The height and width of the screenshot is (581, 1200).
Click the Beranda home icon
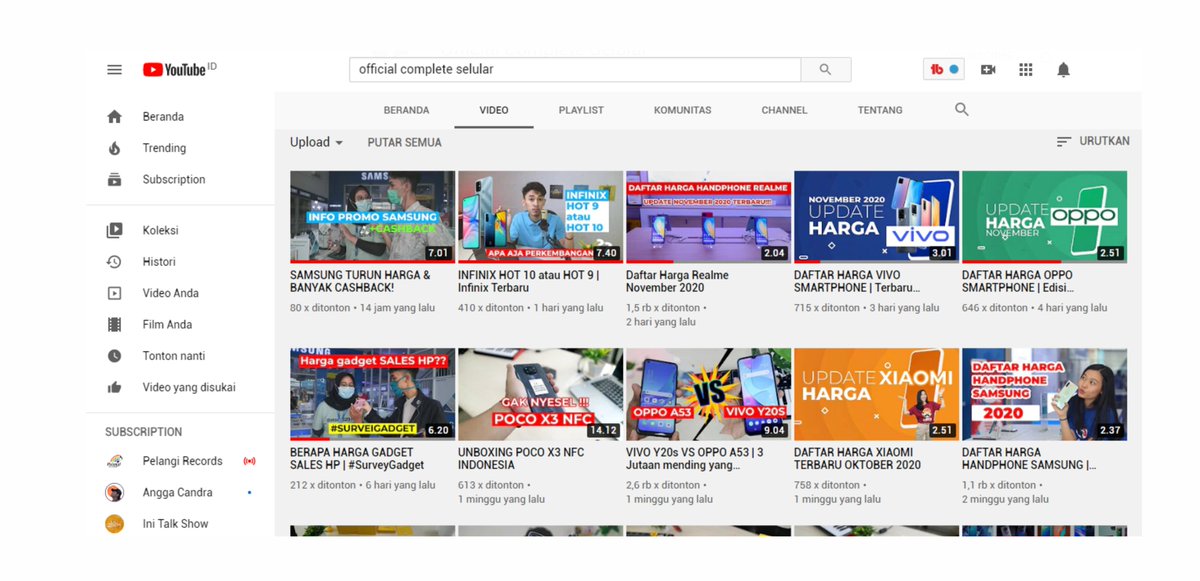tap(114, 116)
